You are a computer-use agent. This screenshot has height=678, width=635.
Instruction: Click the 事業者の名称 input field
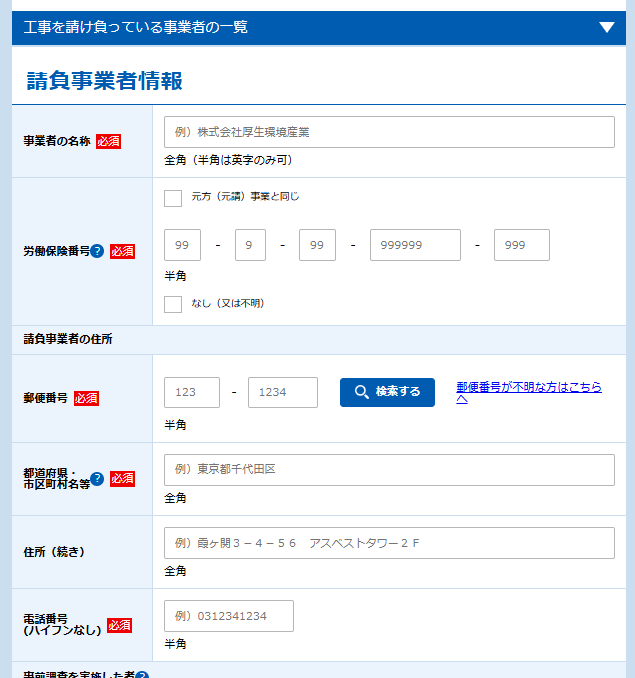(389, 132)
